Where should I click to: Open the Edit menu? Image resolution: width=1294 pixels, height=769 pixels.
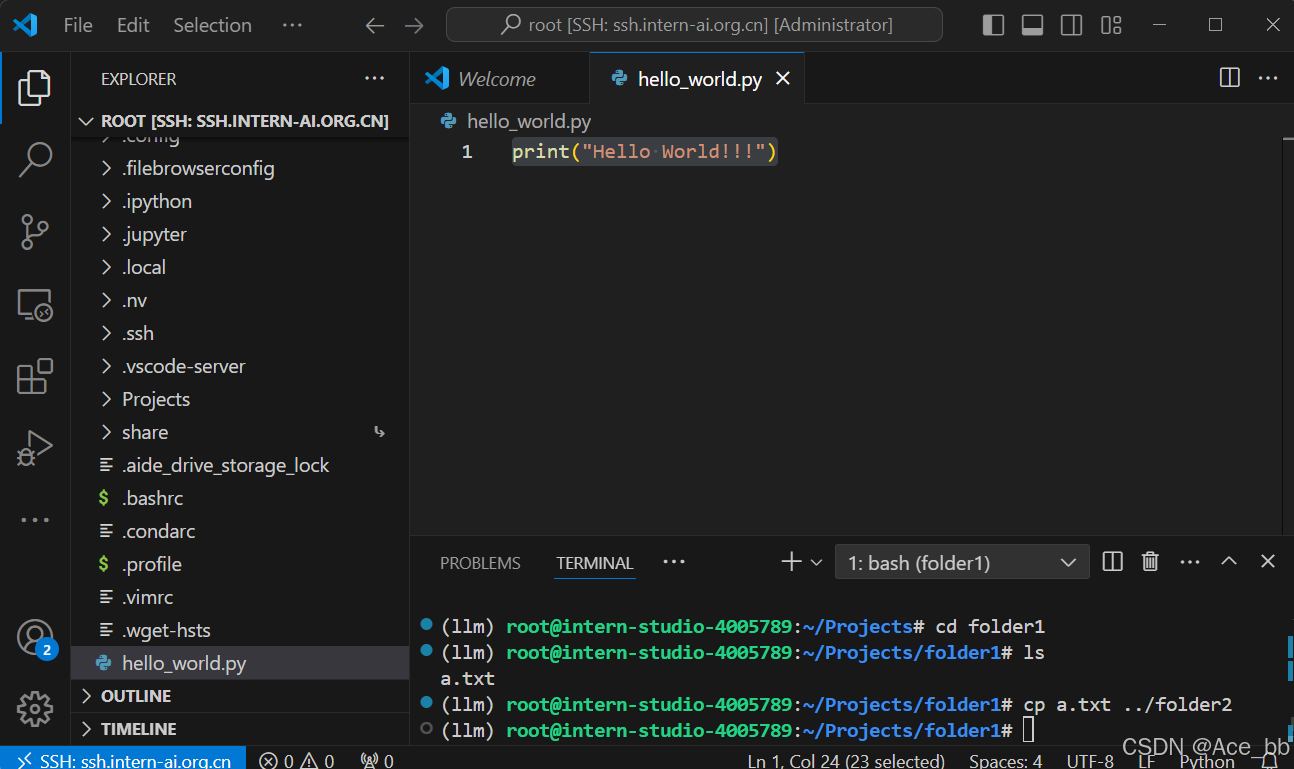click(x=133, y=26)
